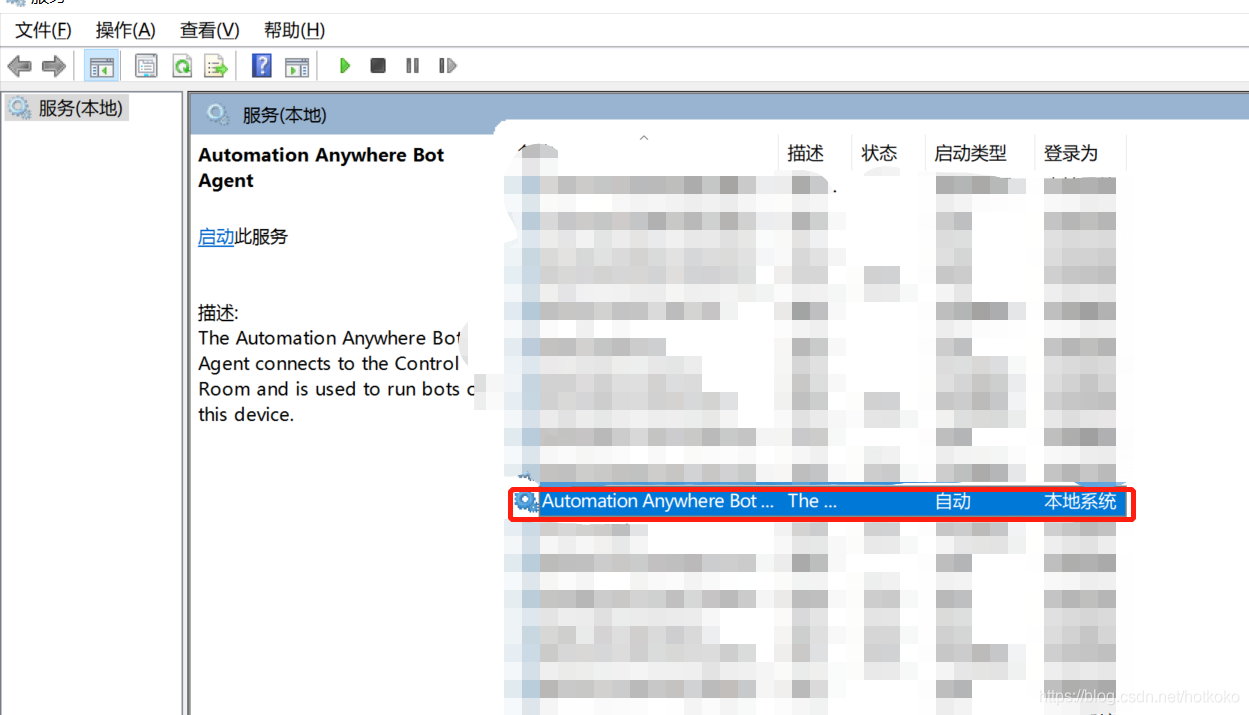Click the Back navigation arrow

19,65
